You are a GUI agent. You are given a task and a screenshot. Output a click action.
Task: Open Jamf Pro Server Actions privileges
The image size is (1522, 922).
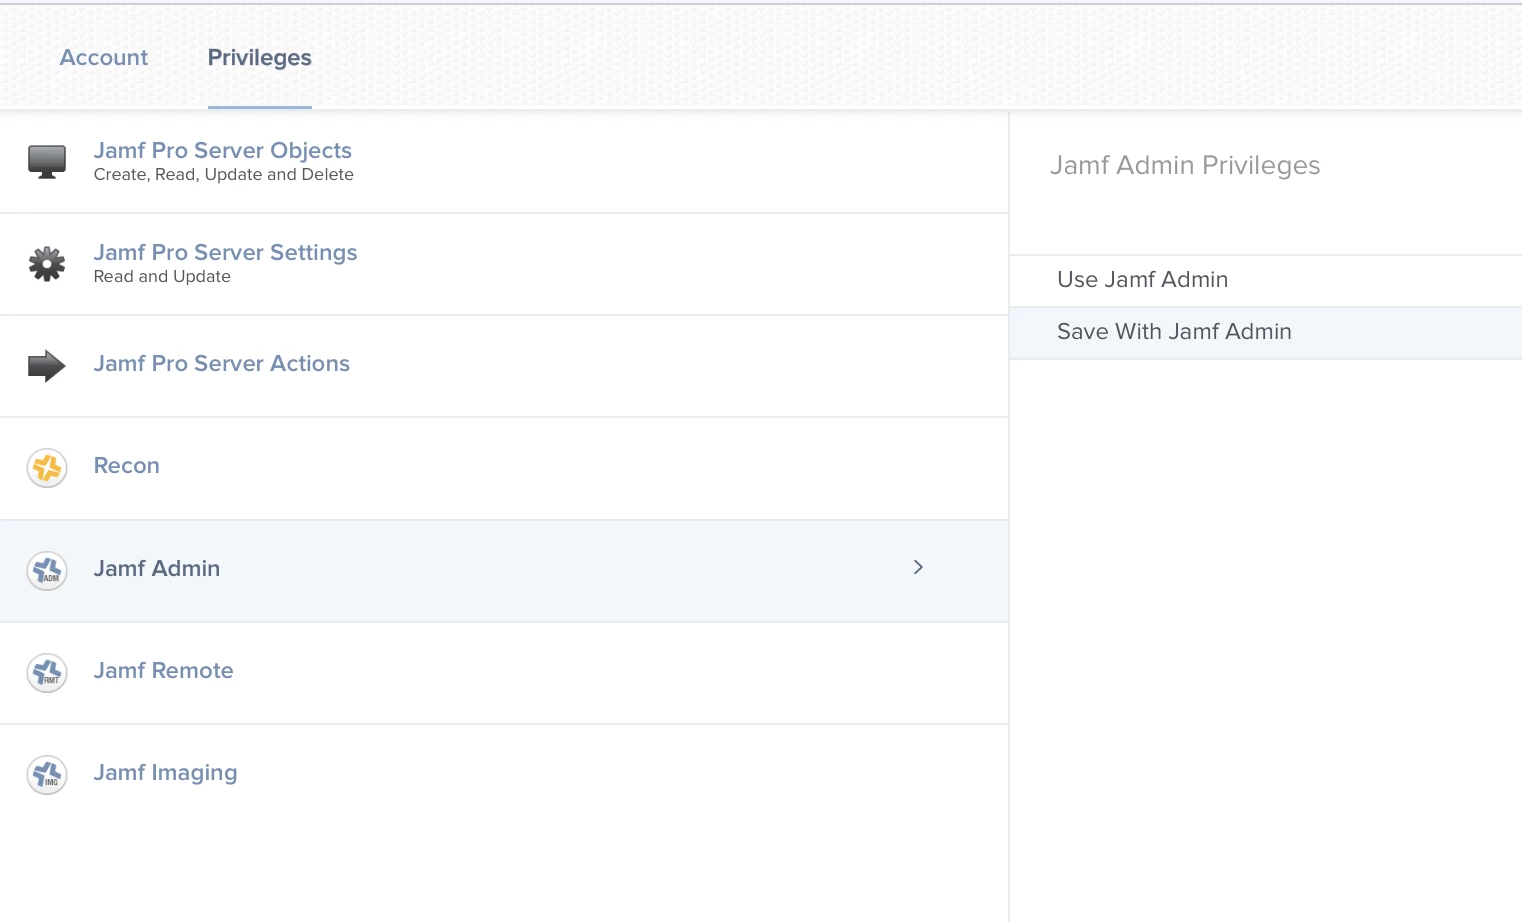(x=504, y=366)
